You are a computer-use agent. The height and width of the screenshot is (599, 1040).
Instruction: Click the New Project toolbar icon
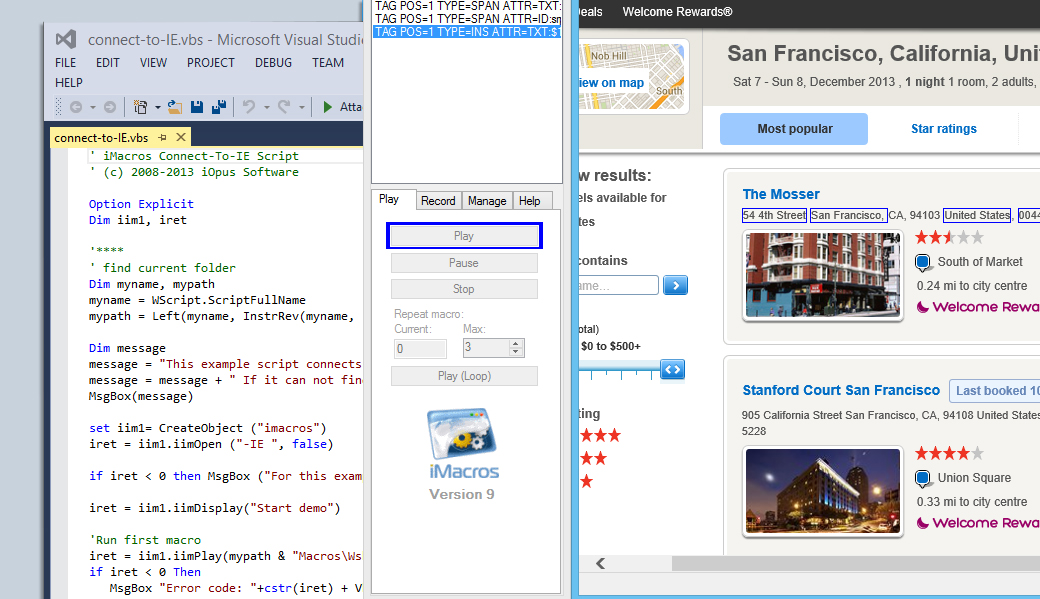tap(140, 107)
